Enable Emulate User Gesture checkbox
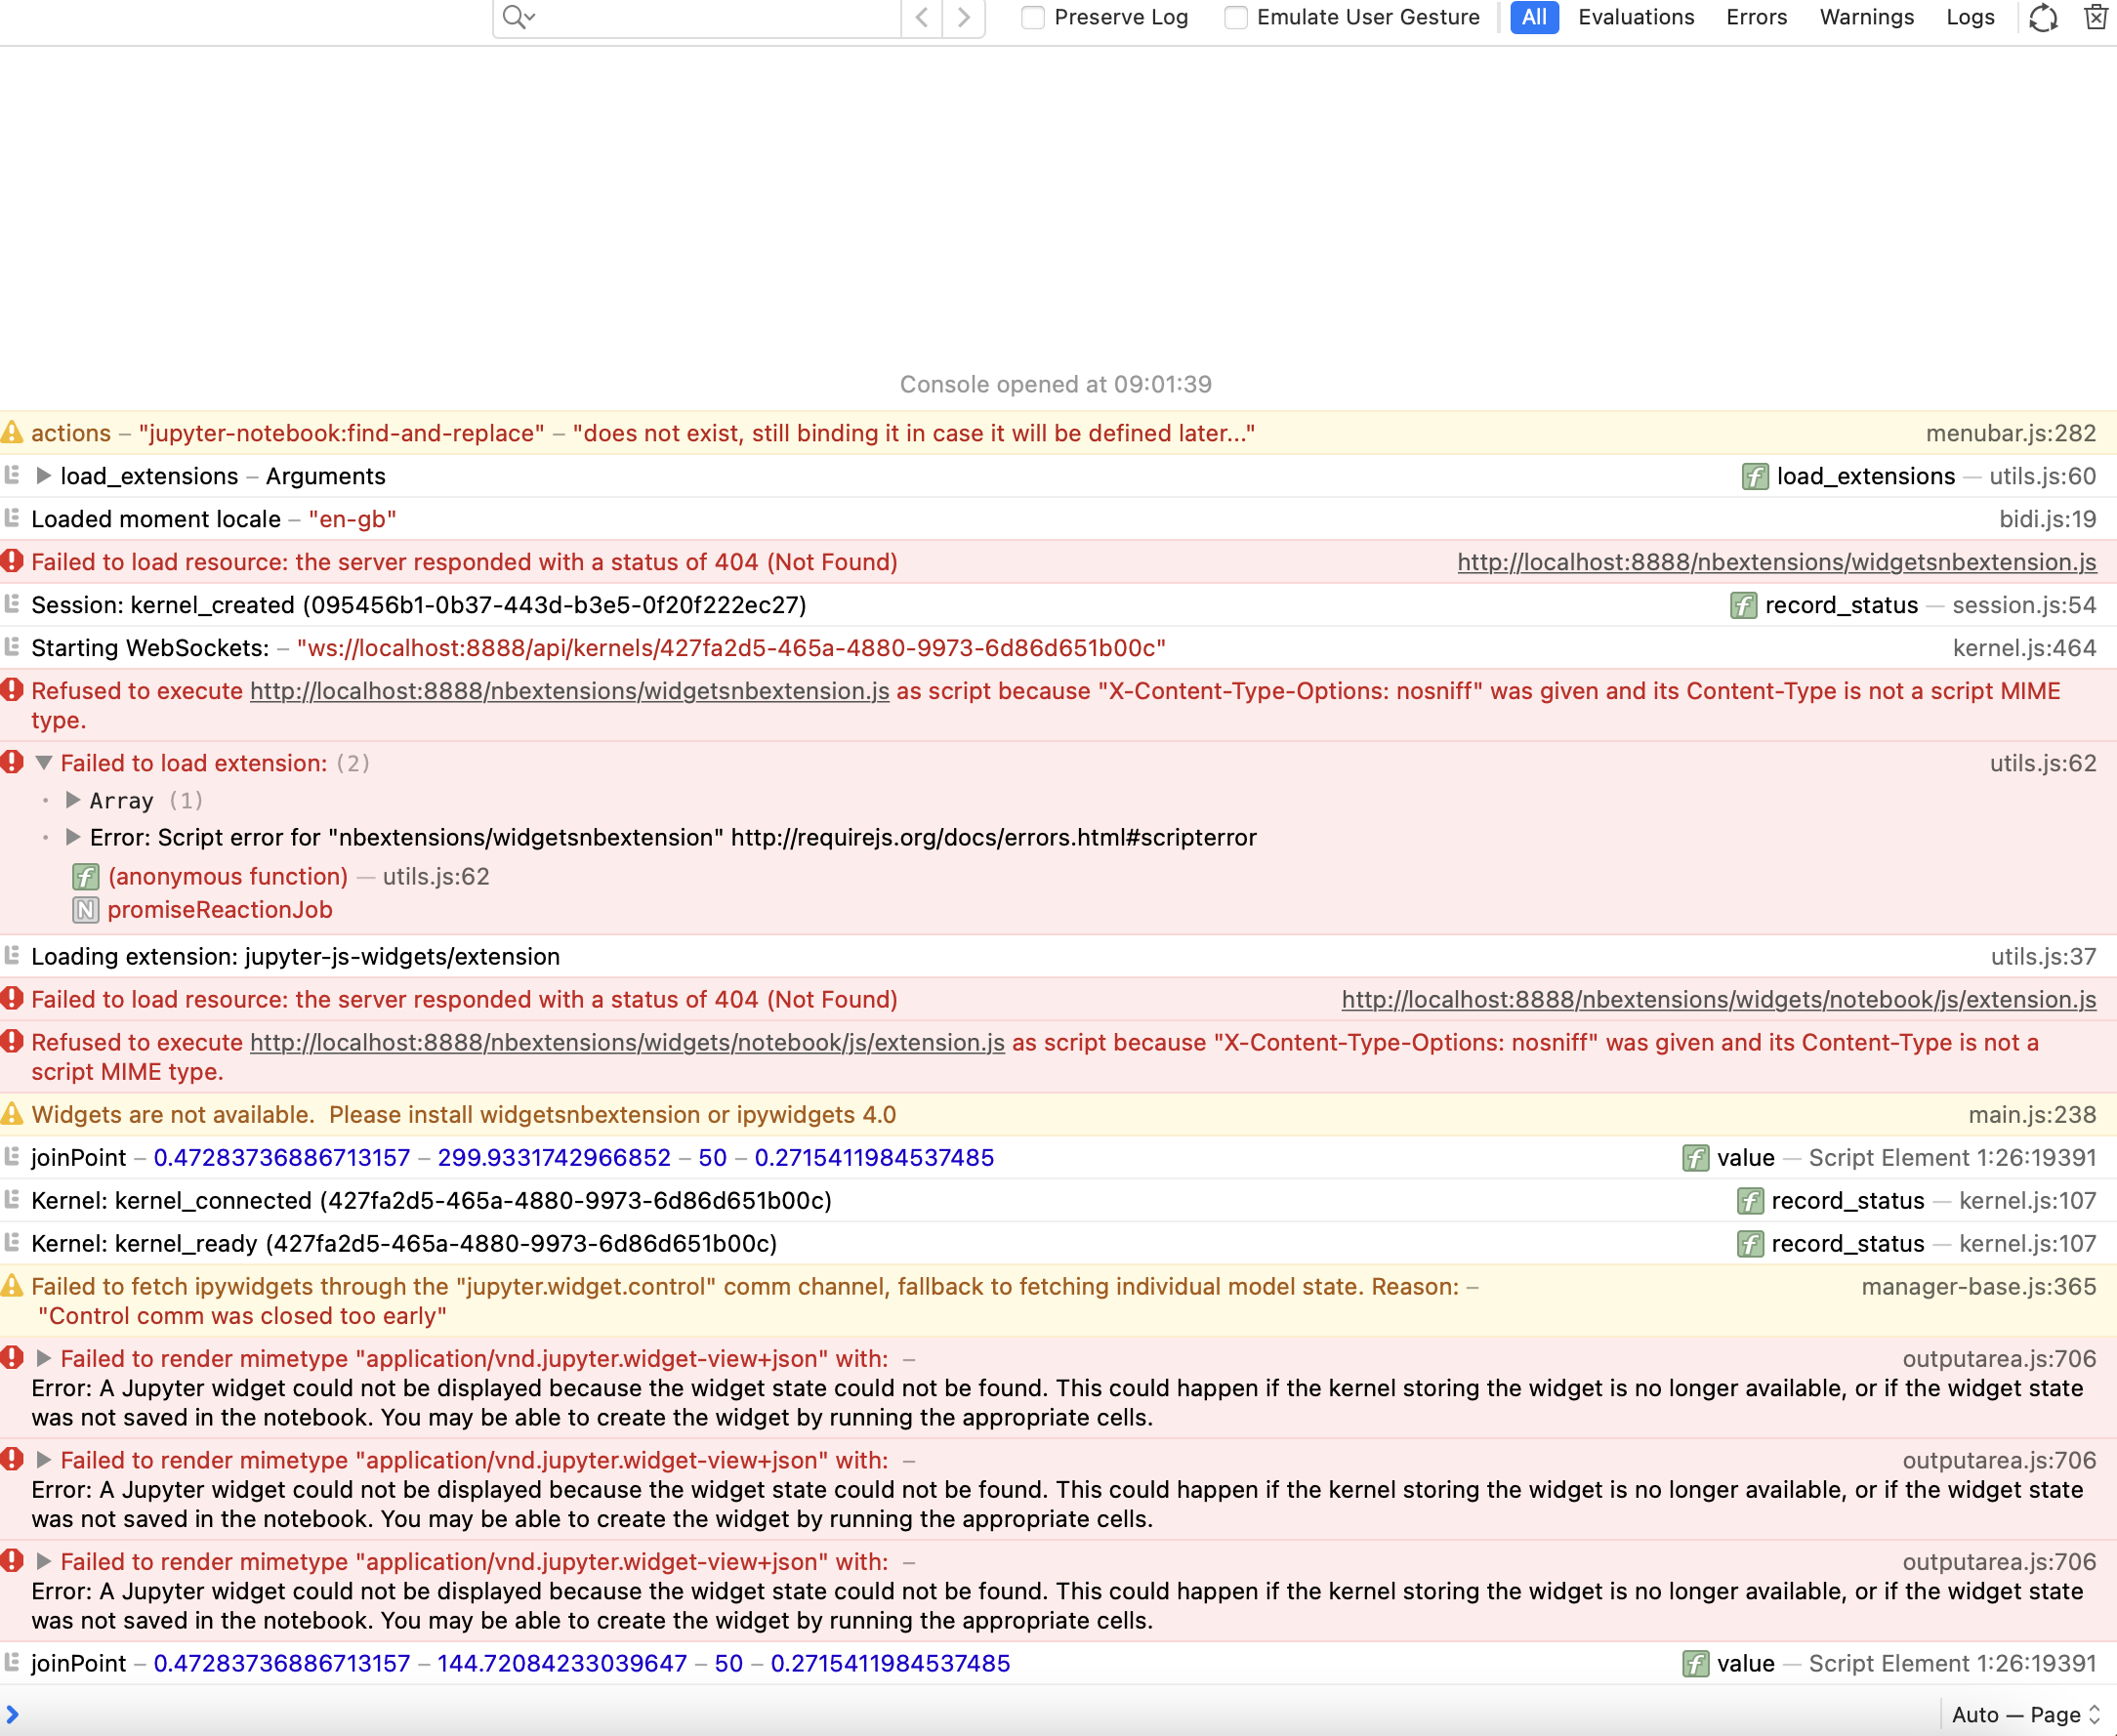This screenshot has width=2117, height=1736. coord(1236,17)
